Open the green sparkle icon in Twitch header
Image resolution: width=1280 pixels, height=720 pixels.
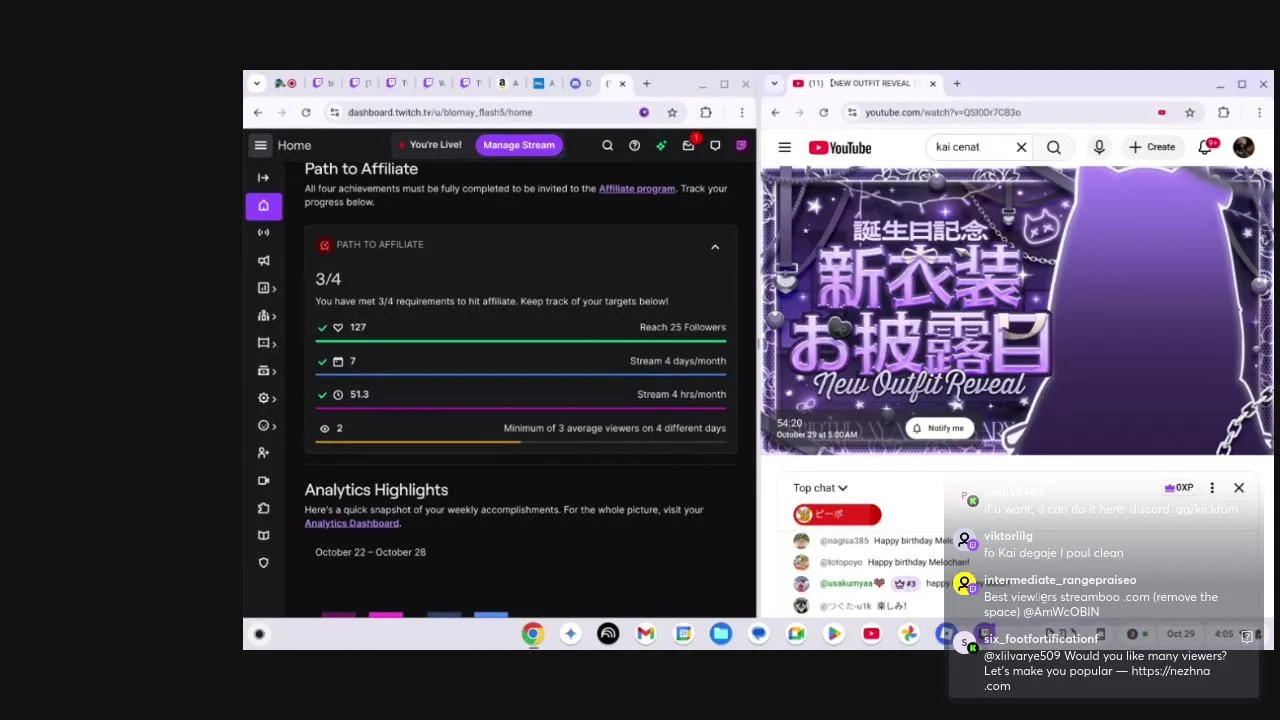[661, 146]
